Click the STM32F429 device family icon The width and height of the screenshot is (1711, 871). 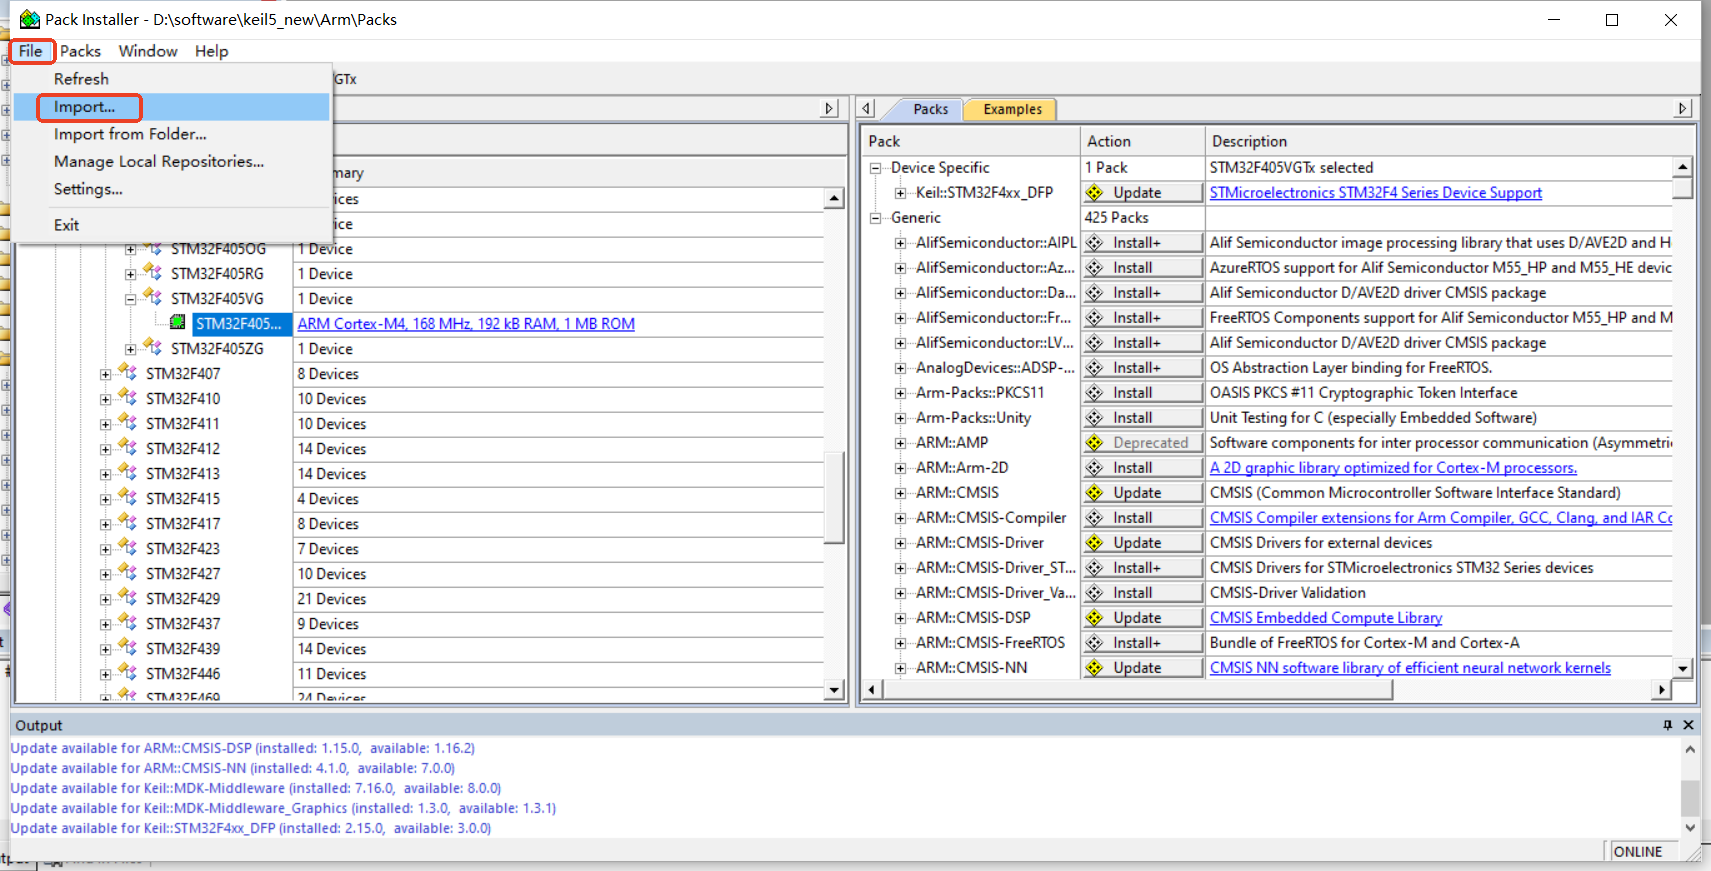pos(128,597)
